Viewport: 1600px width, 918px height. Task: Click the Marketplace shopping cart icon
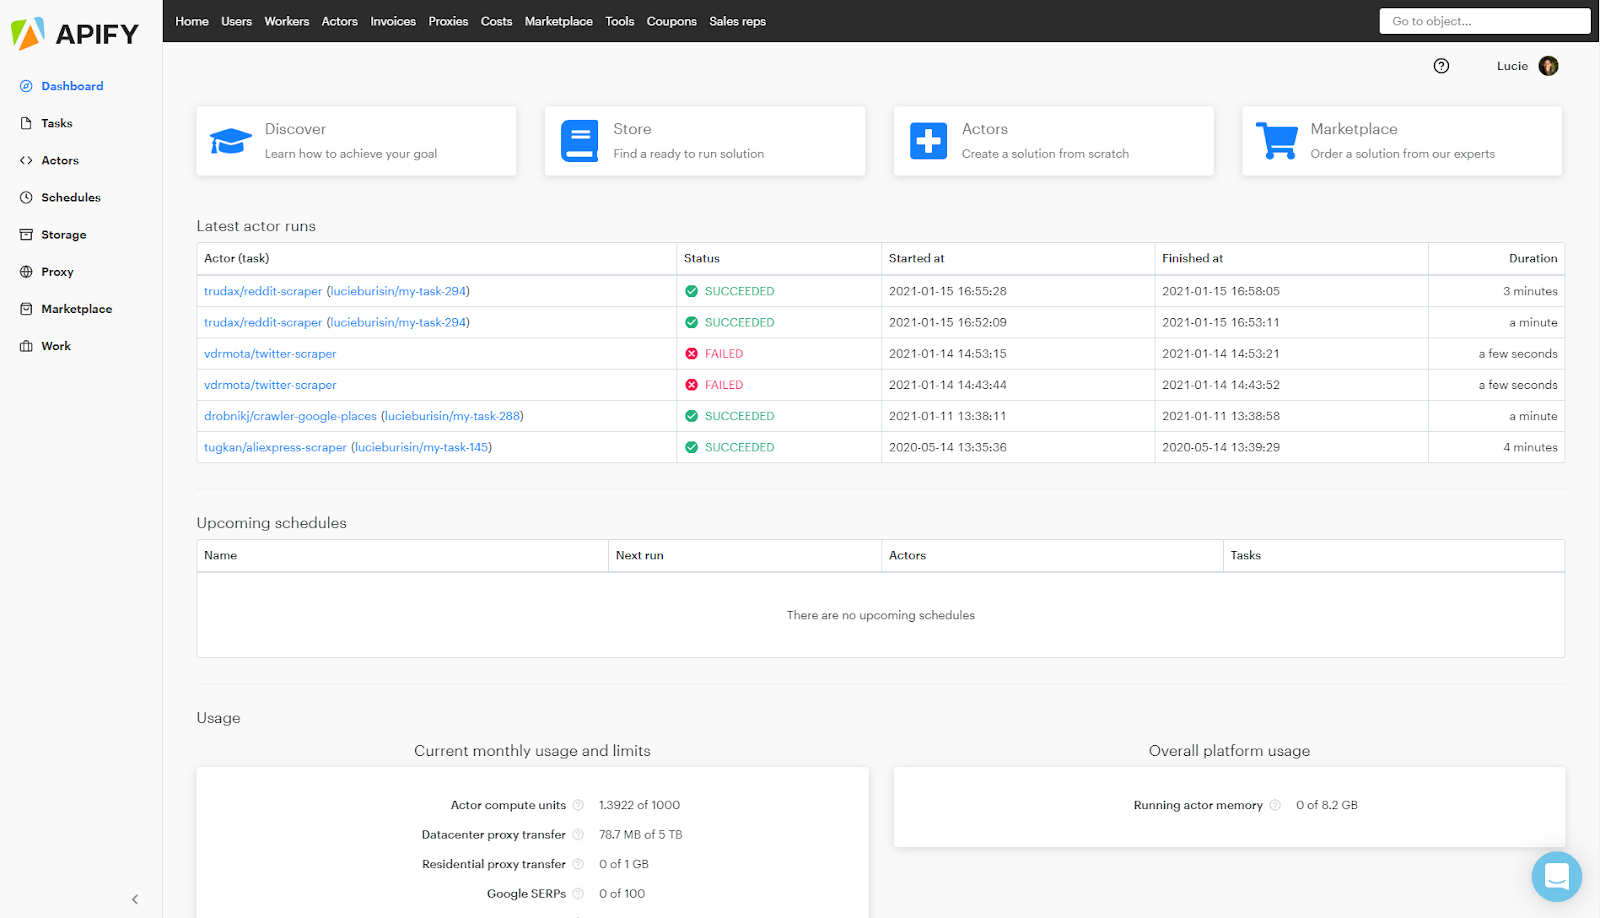1277,141
